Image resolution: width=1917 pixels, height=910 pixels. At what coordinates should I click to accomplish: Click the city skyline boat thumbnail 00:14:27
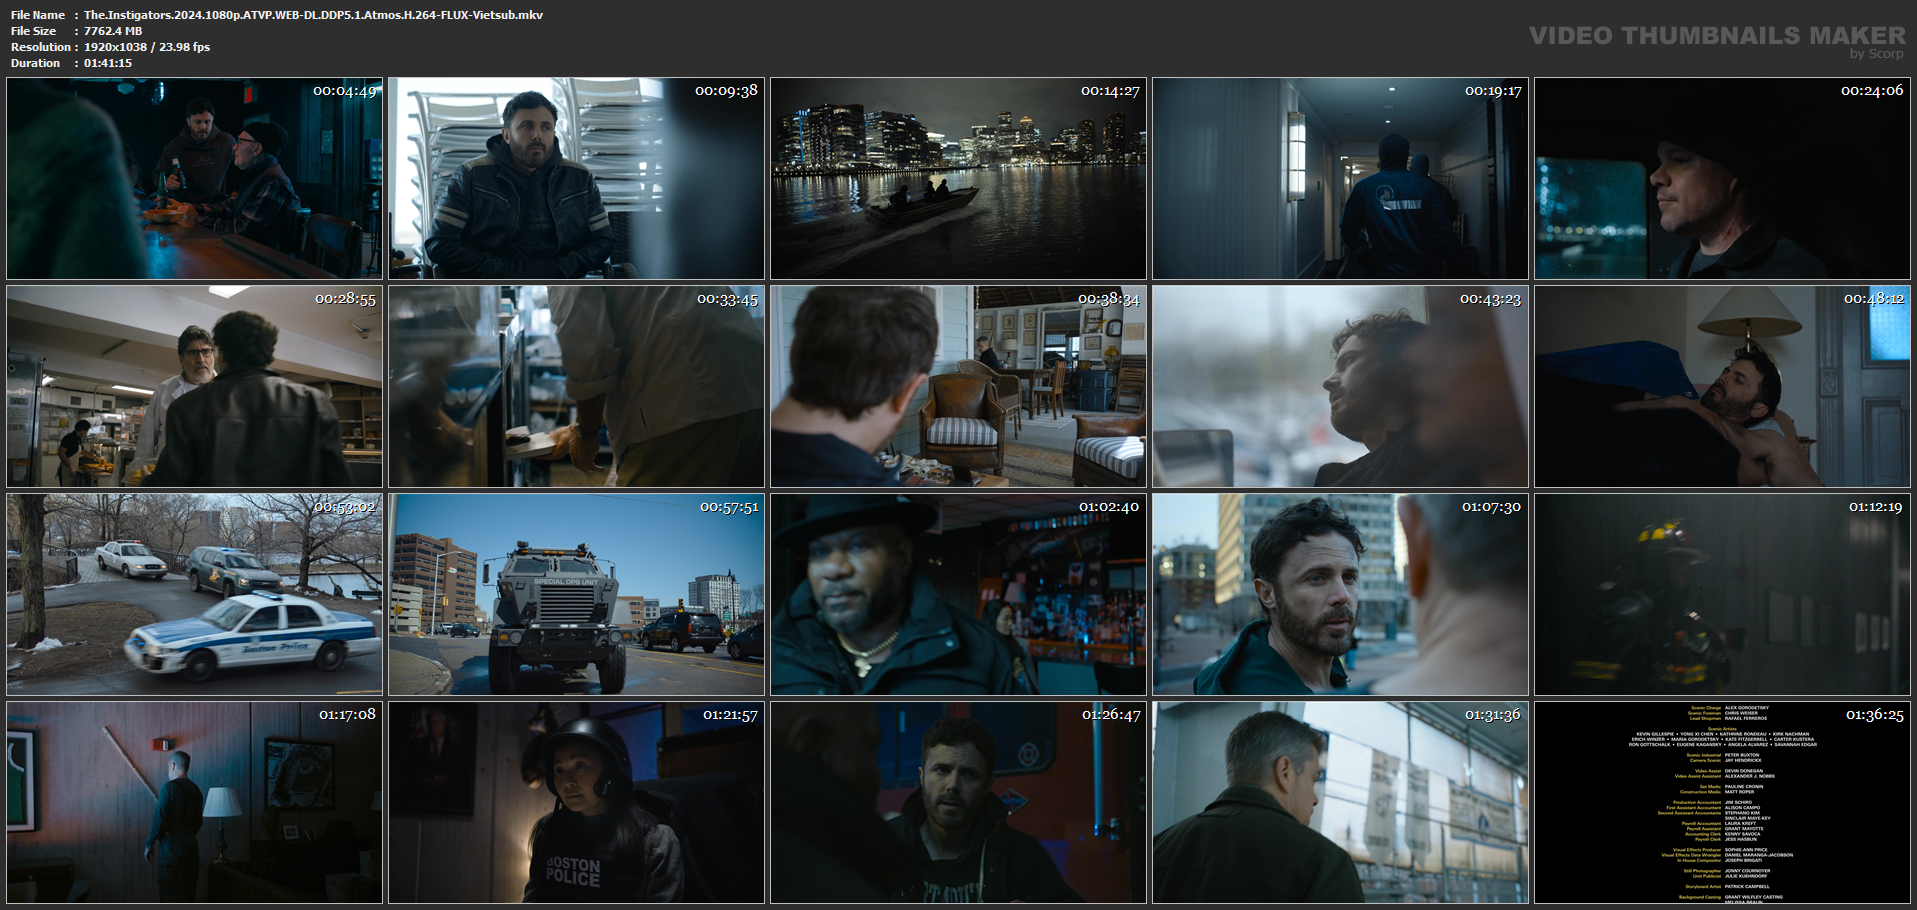(959, 178)
